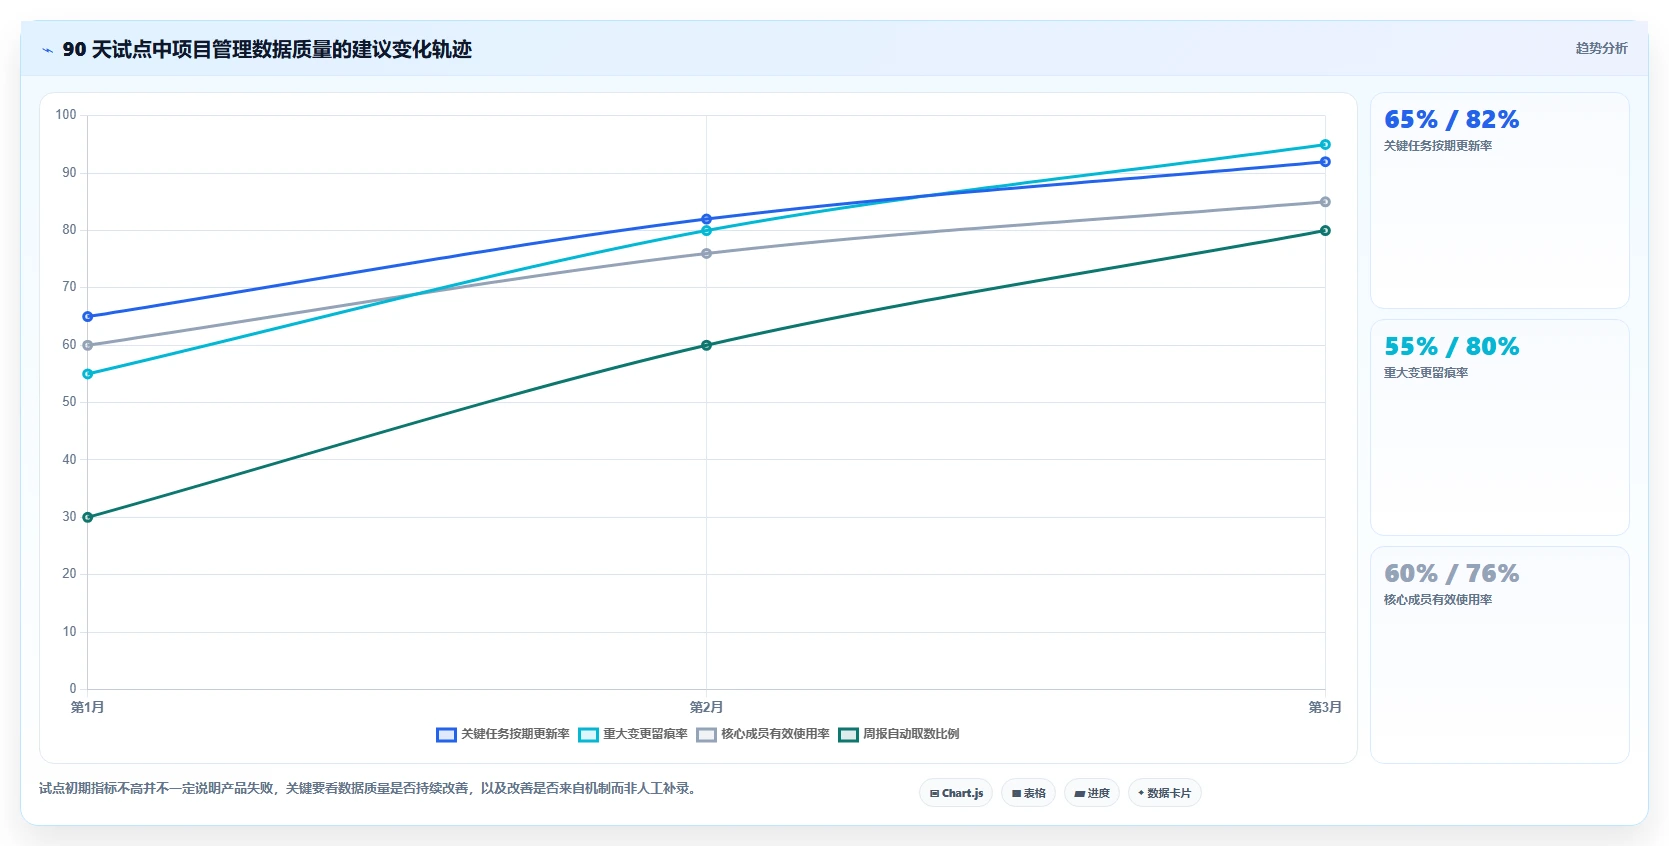This screenshot has width=1669, height=846.
Task: Open the 65% / 82% 关键任务按期更新率 card
Action: 1499,201
